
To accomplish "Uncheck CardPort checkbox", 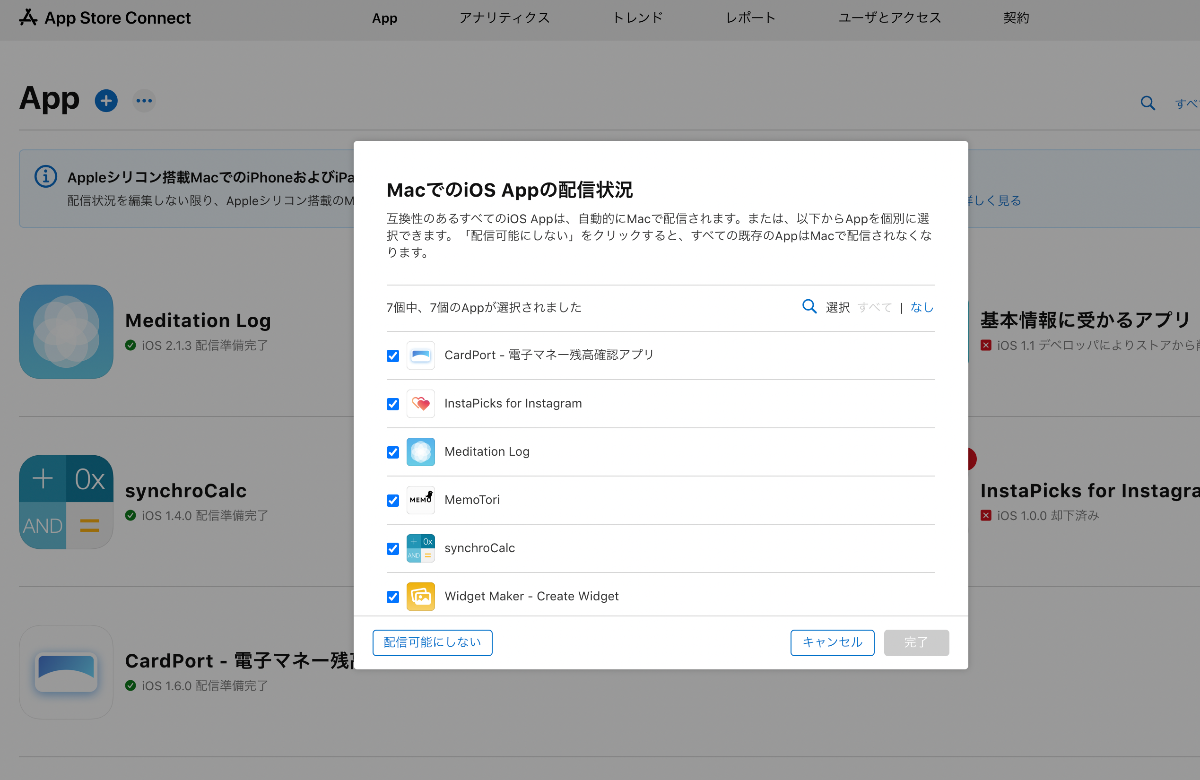I will 393,356.
